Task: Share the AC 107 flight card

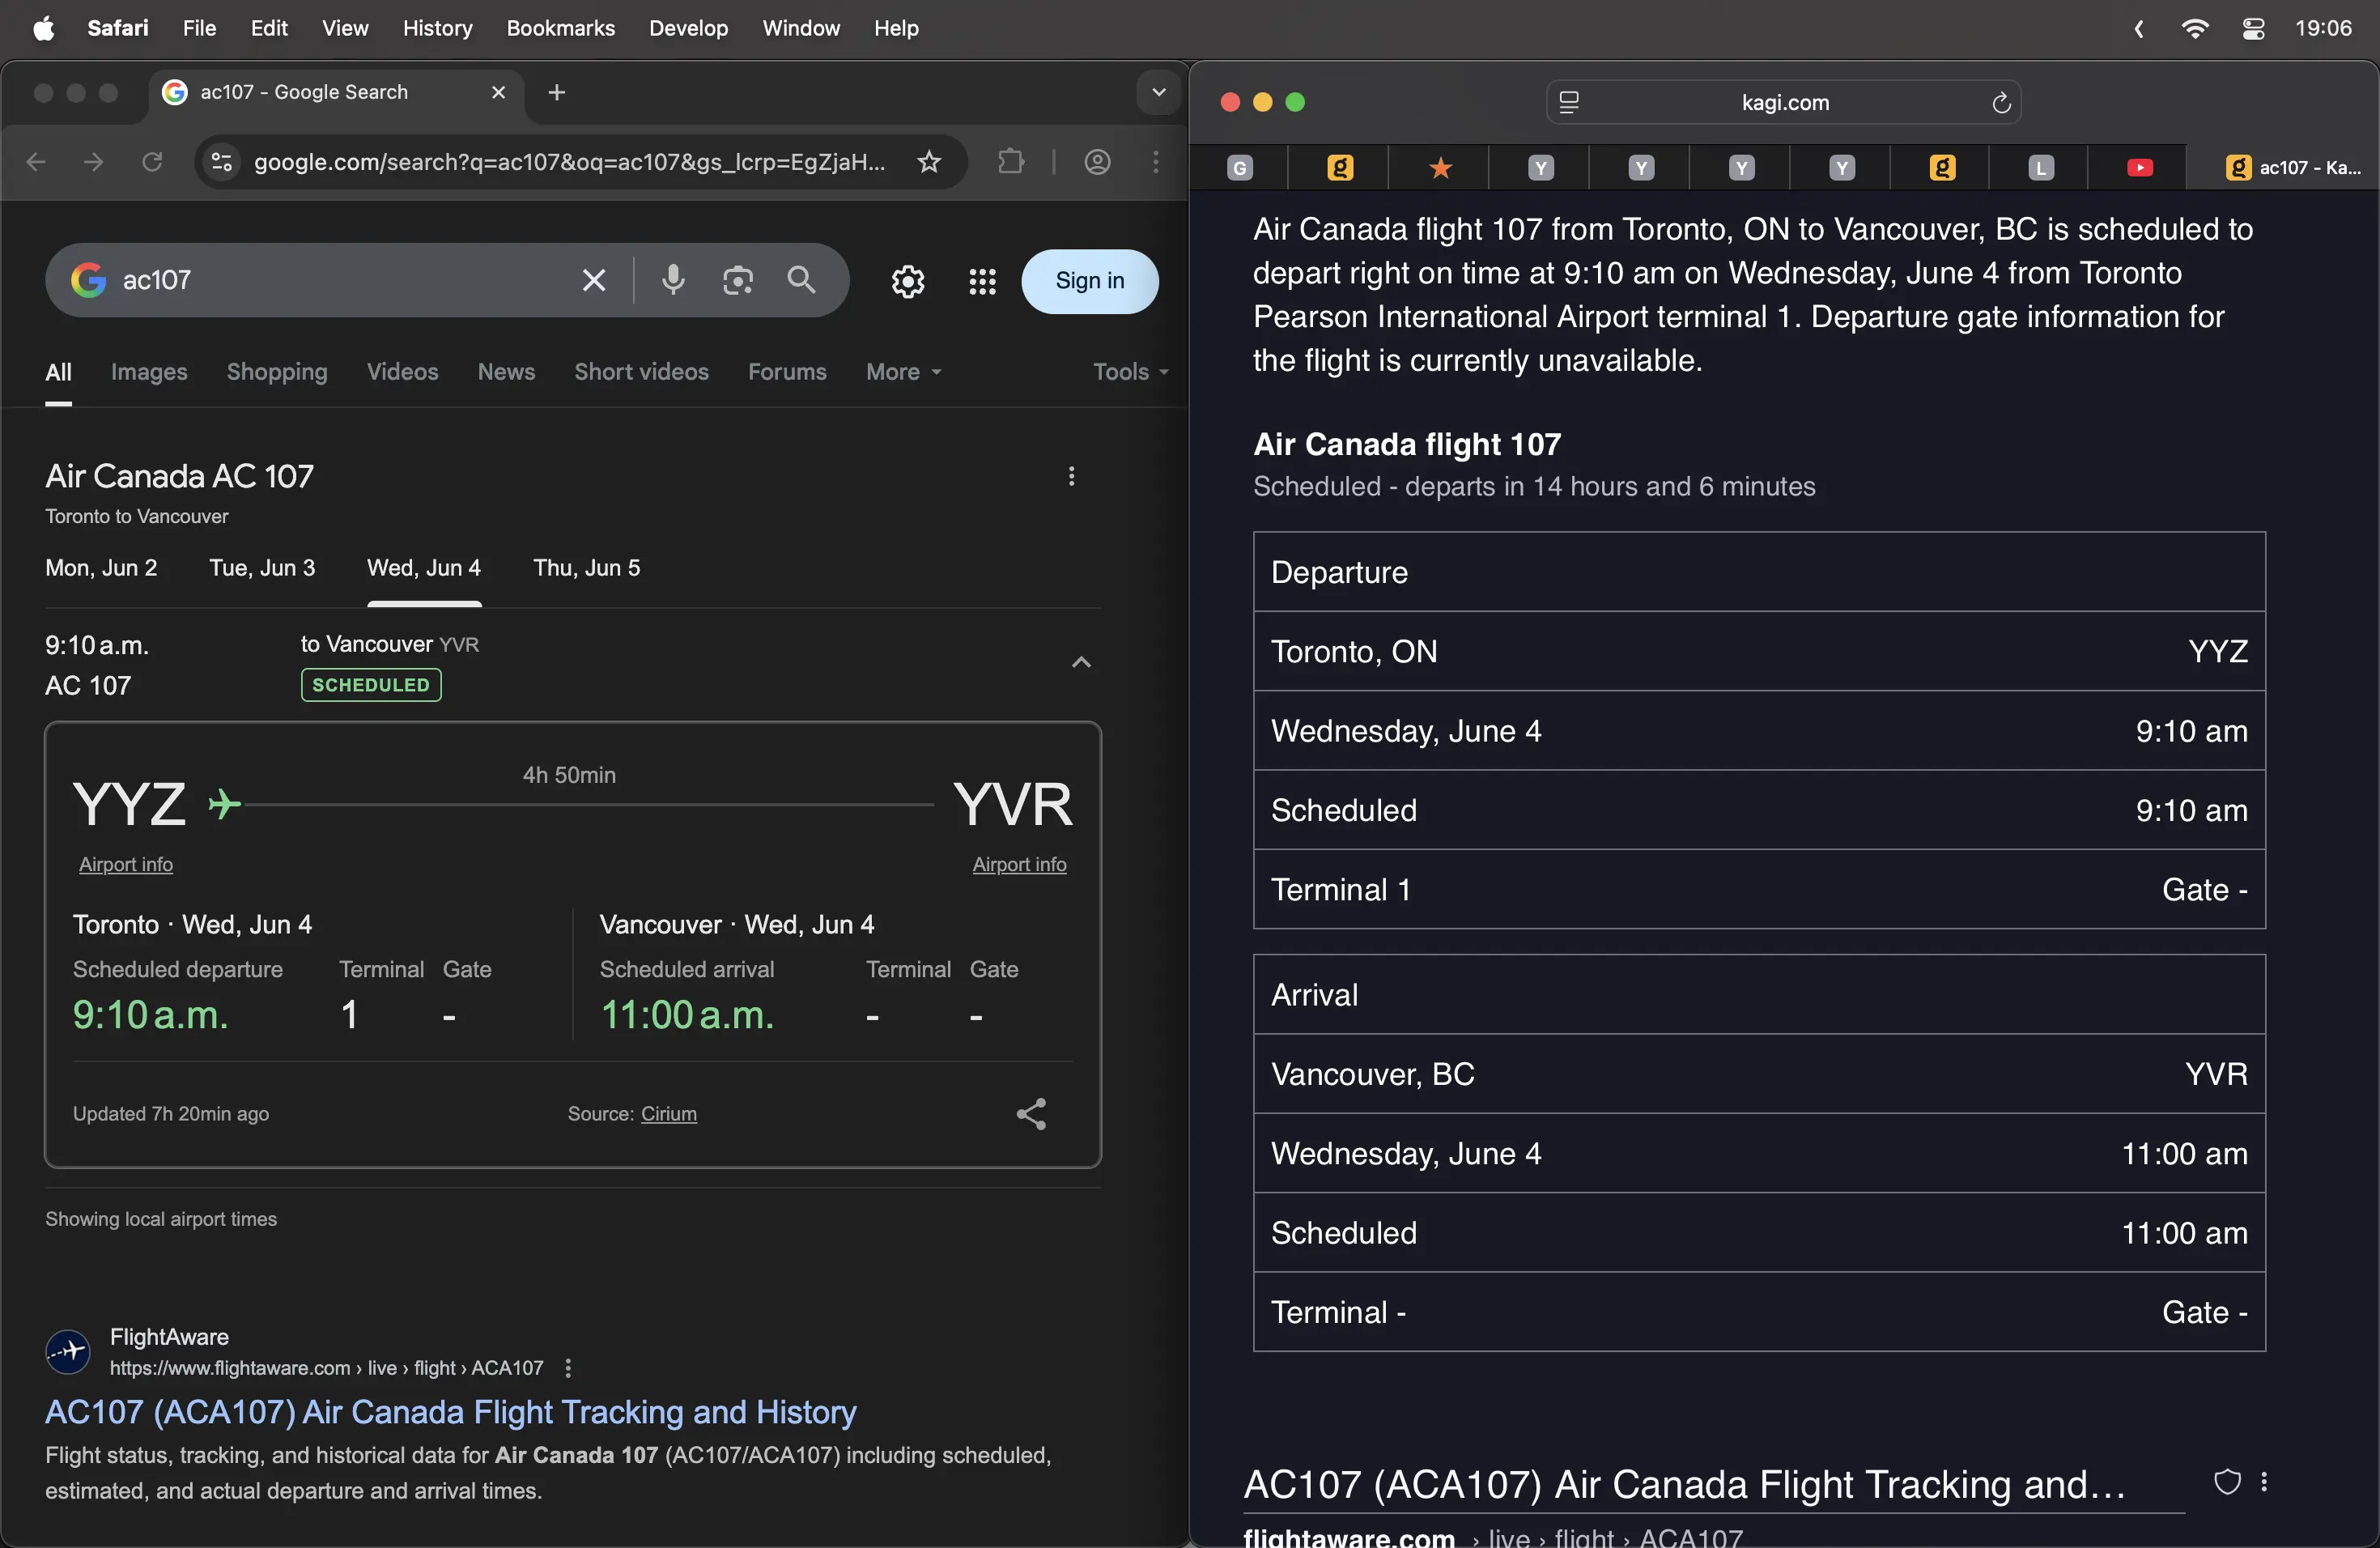Action: coord(1031,1114)
